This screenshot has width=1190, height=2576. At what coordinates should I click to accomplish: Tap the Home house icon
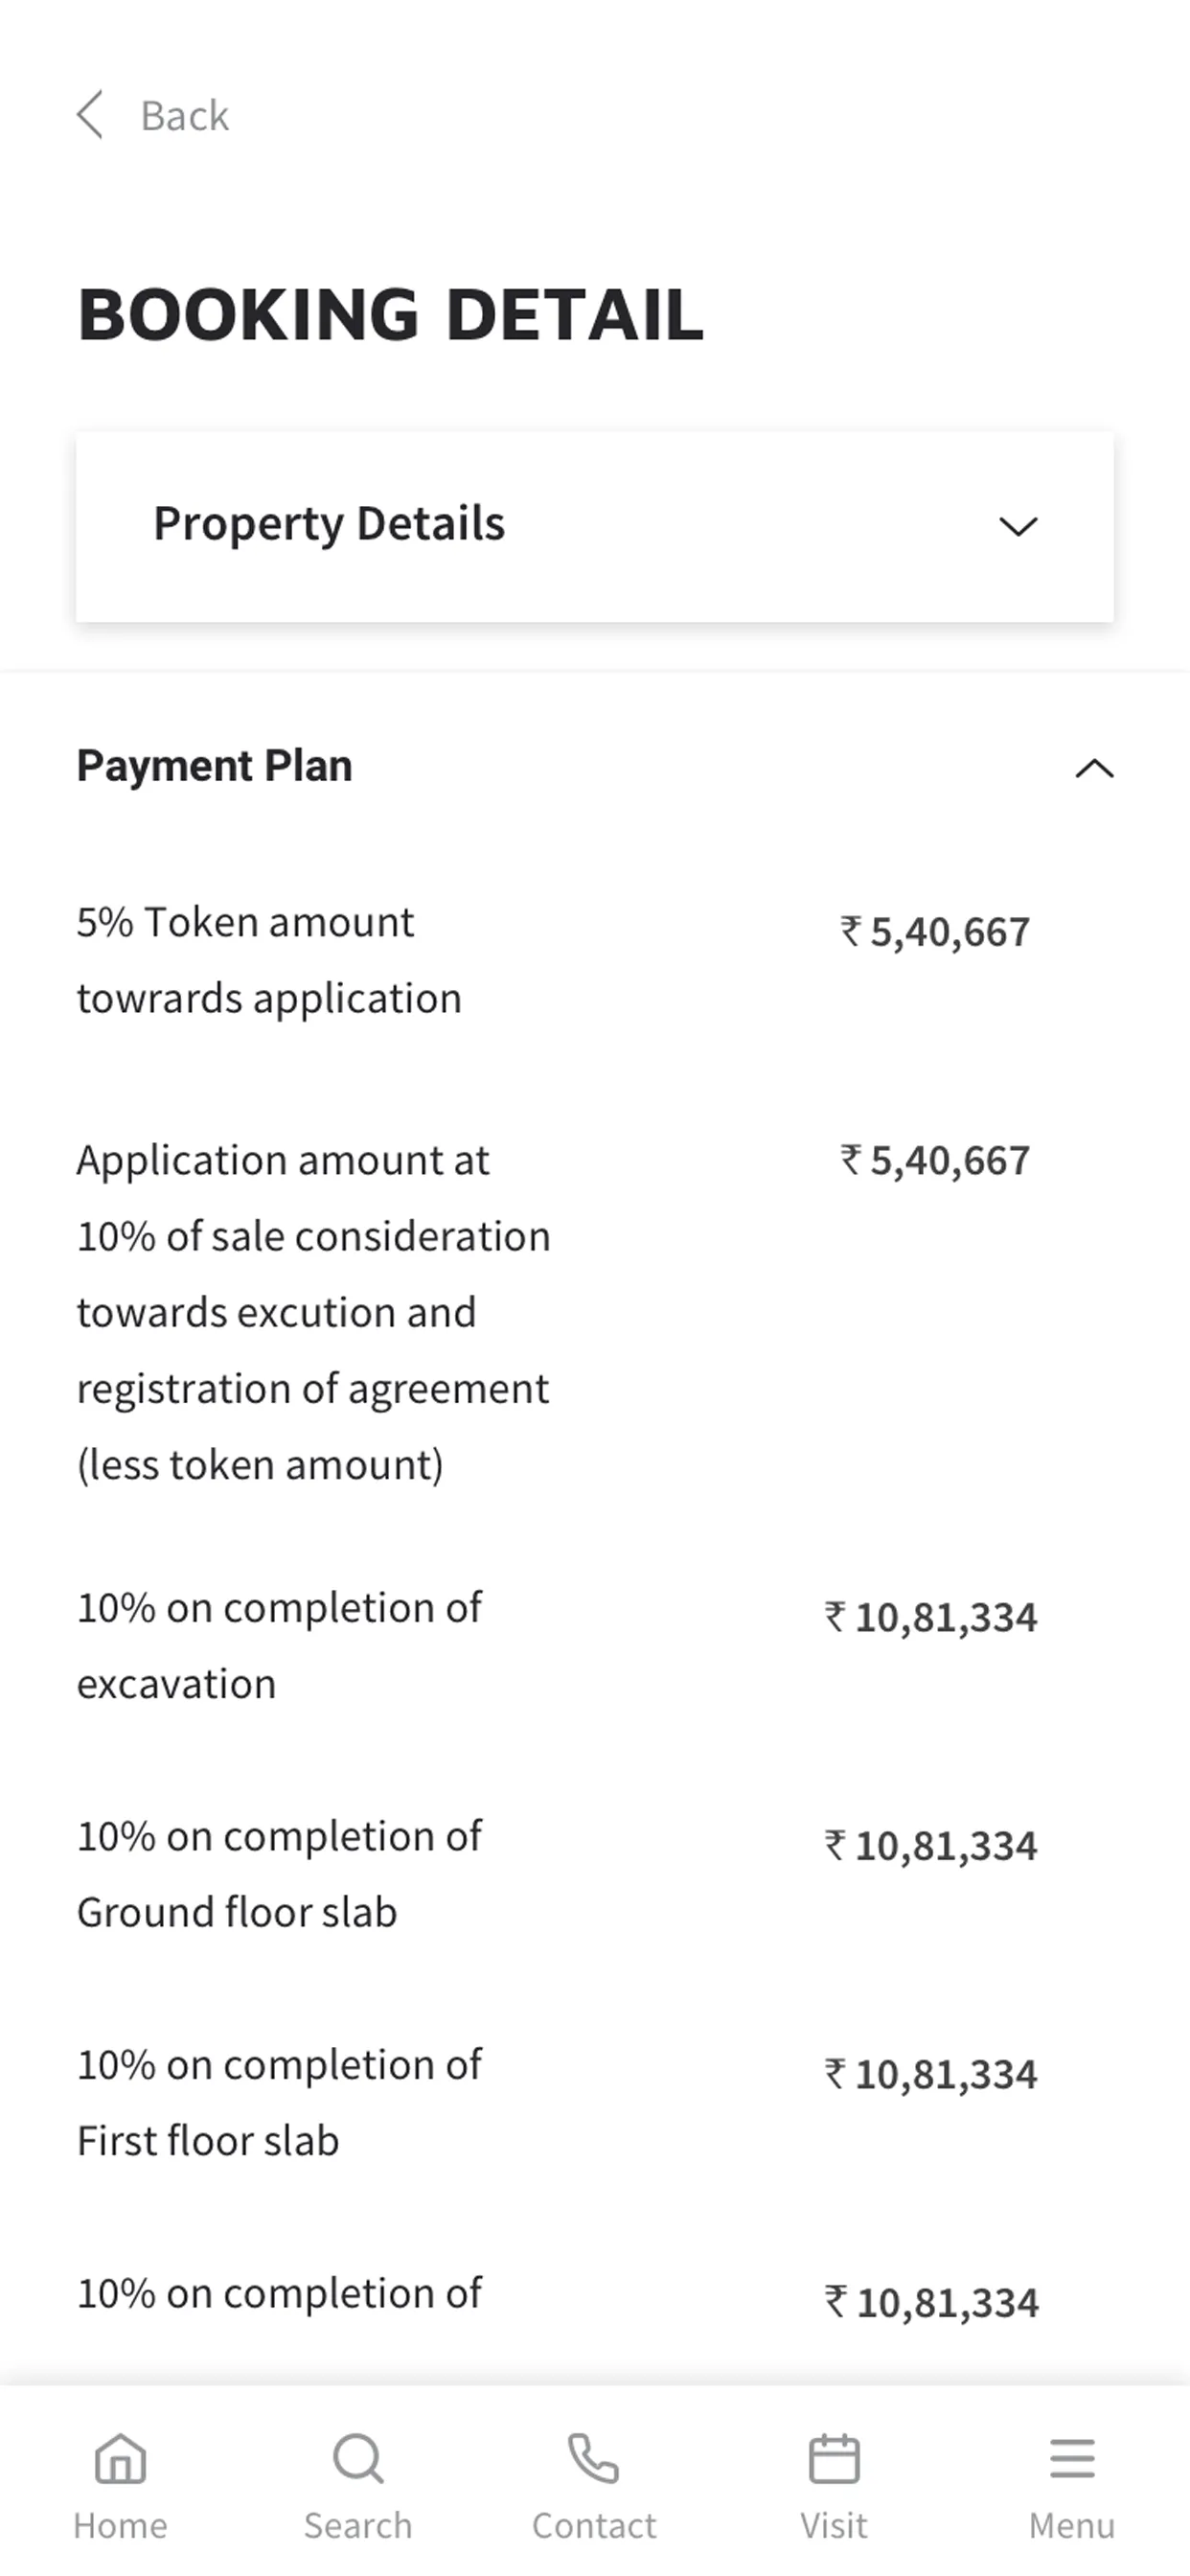click(120, 2458)
